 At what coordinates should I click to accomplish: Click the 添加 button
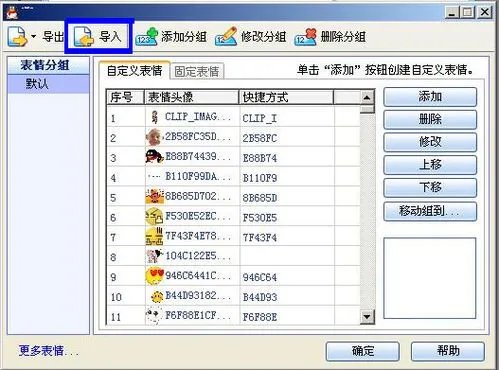pyautogui.click(x=430, y=97)
